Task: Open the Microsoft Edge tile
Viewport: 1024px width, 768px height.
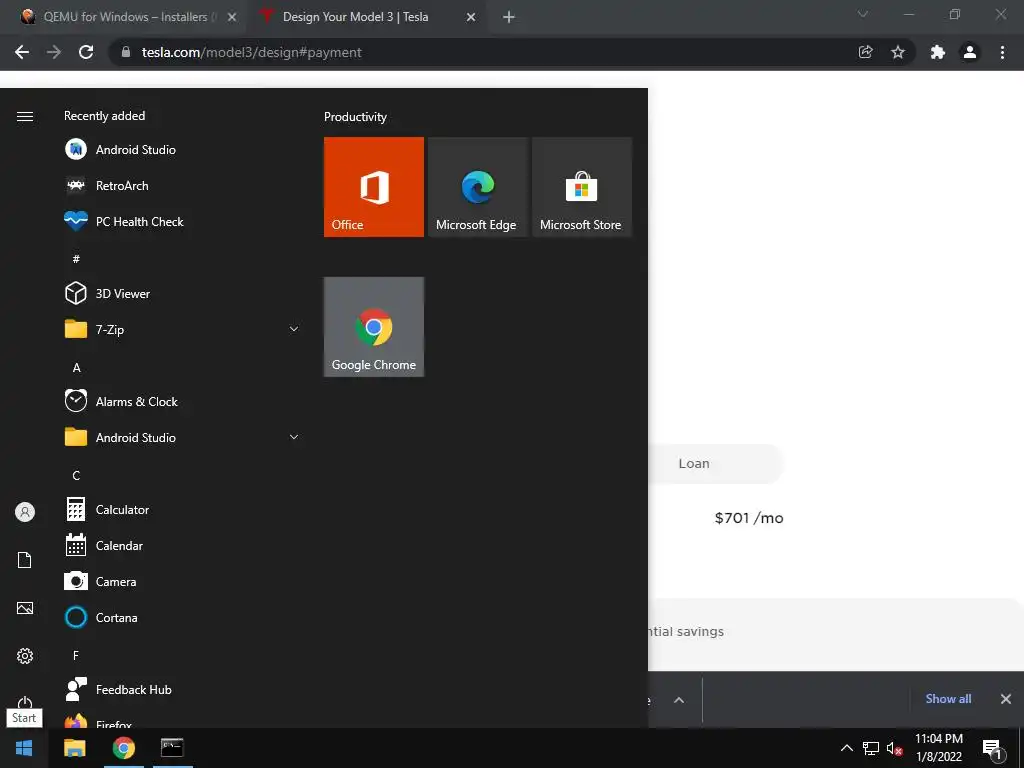Action: coord(477,187)
